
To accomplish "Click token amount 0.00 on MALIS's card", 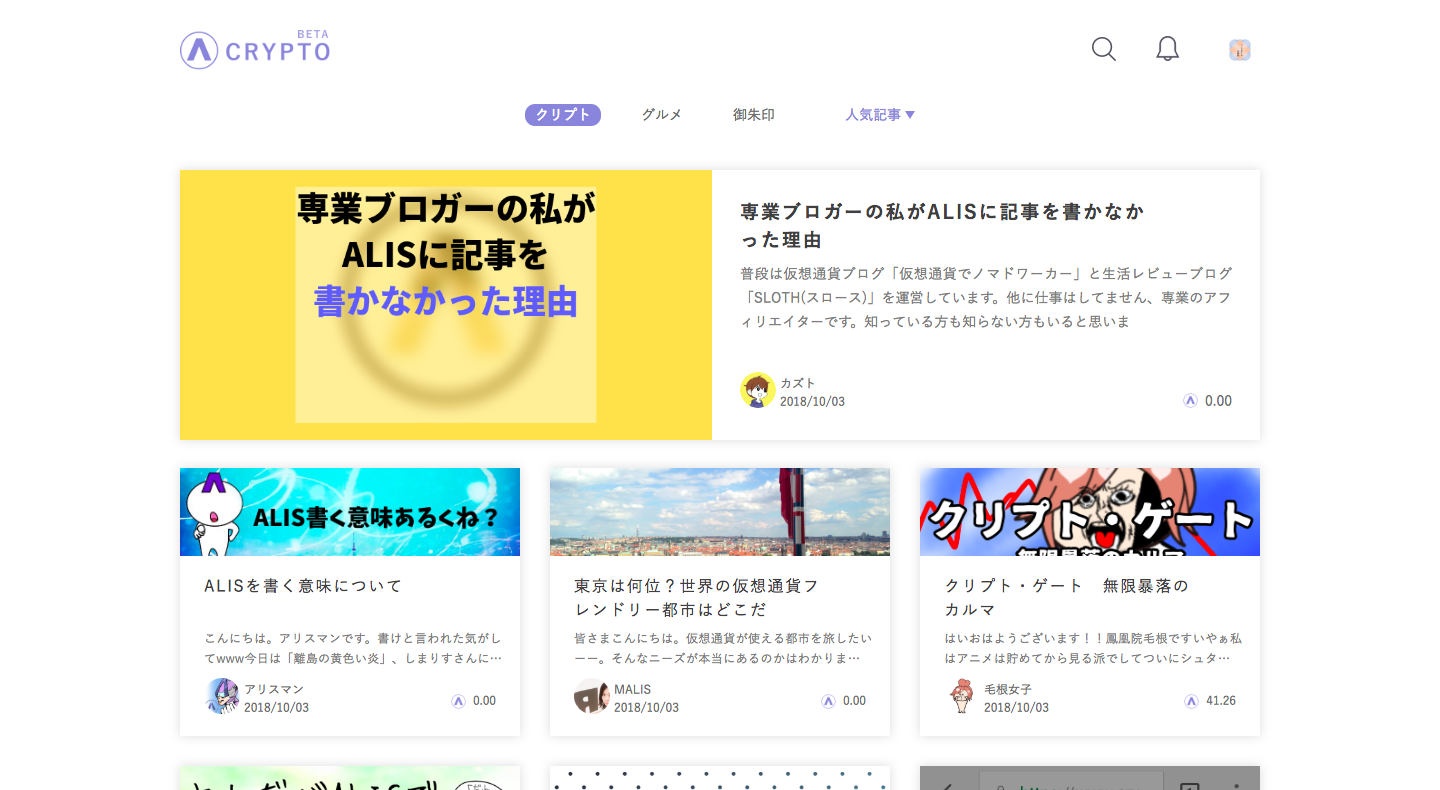I will point(854,701).
